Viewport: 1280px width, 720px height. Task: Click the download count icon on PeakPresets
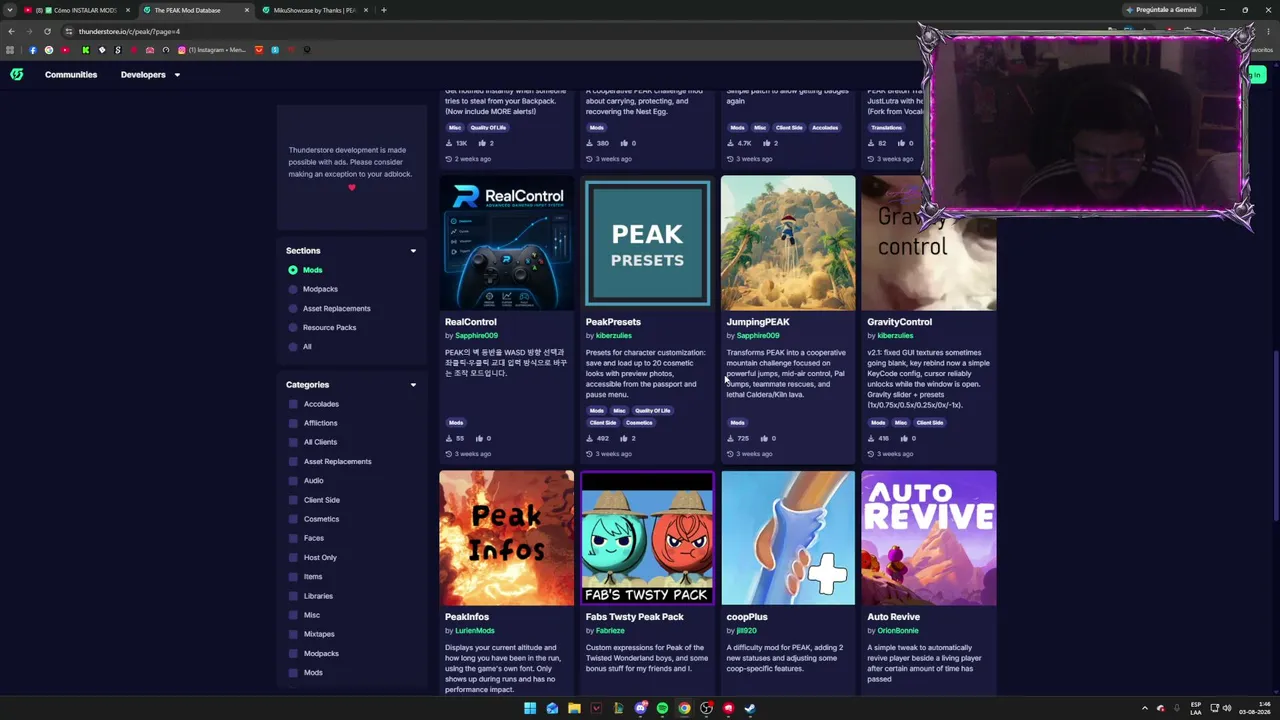click(590, 438)
